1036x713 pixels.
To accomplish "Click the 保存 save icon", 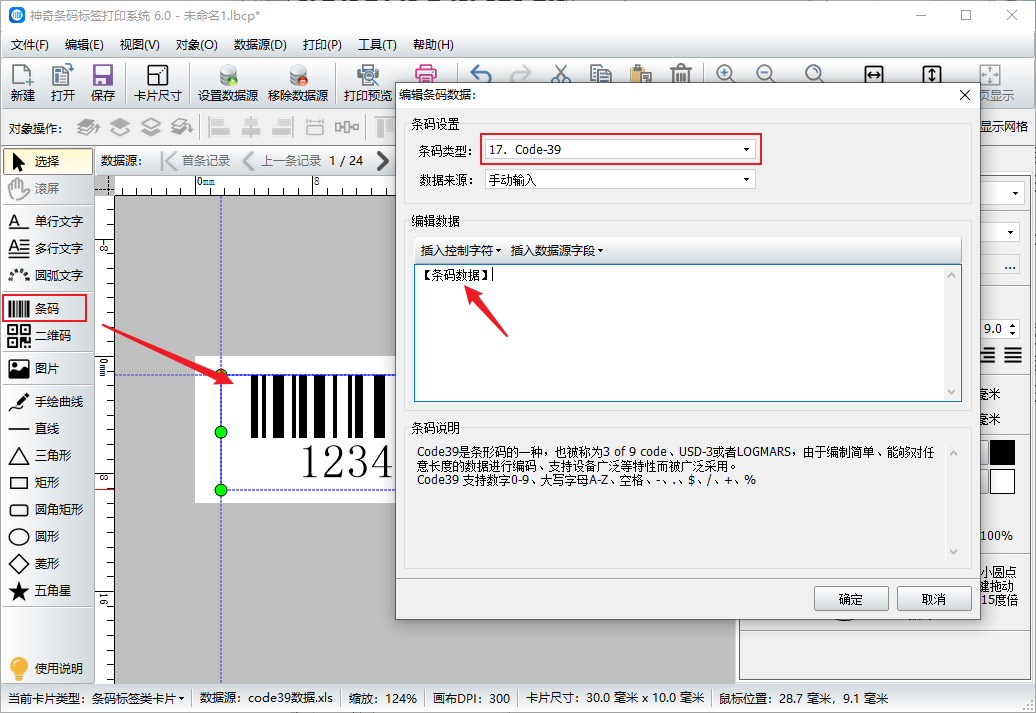I will (x=102, y=82).
